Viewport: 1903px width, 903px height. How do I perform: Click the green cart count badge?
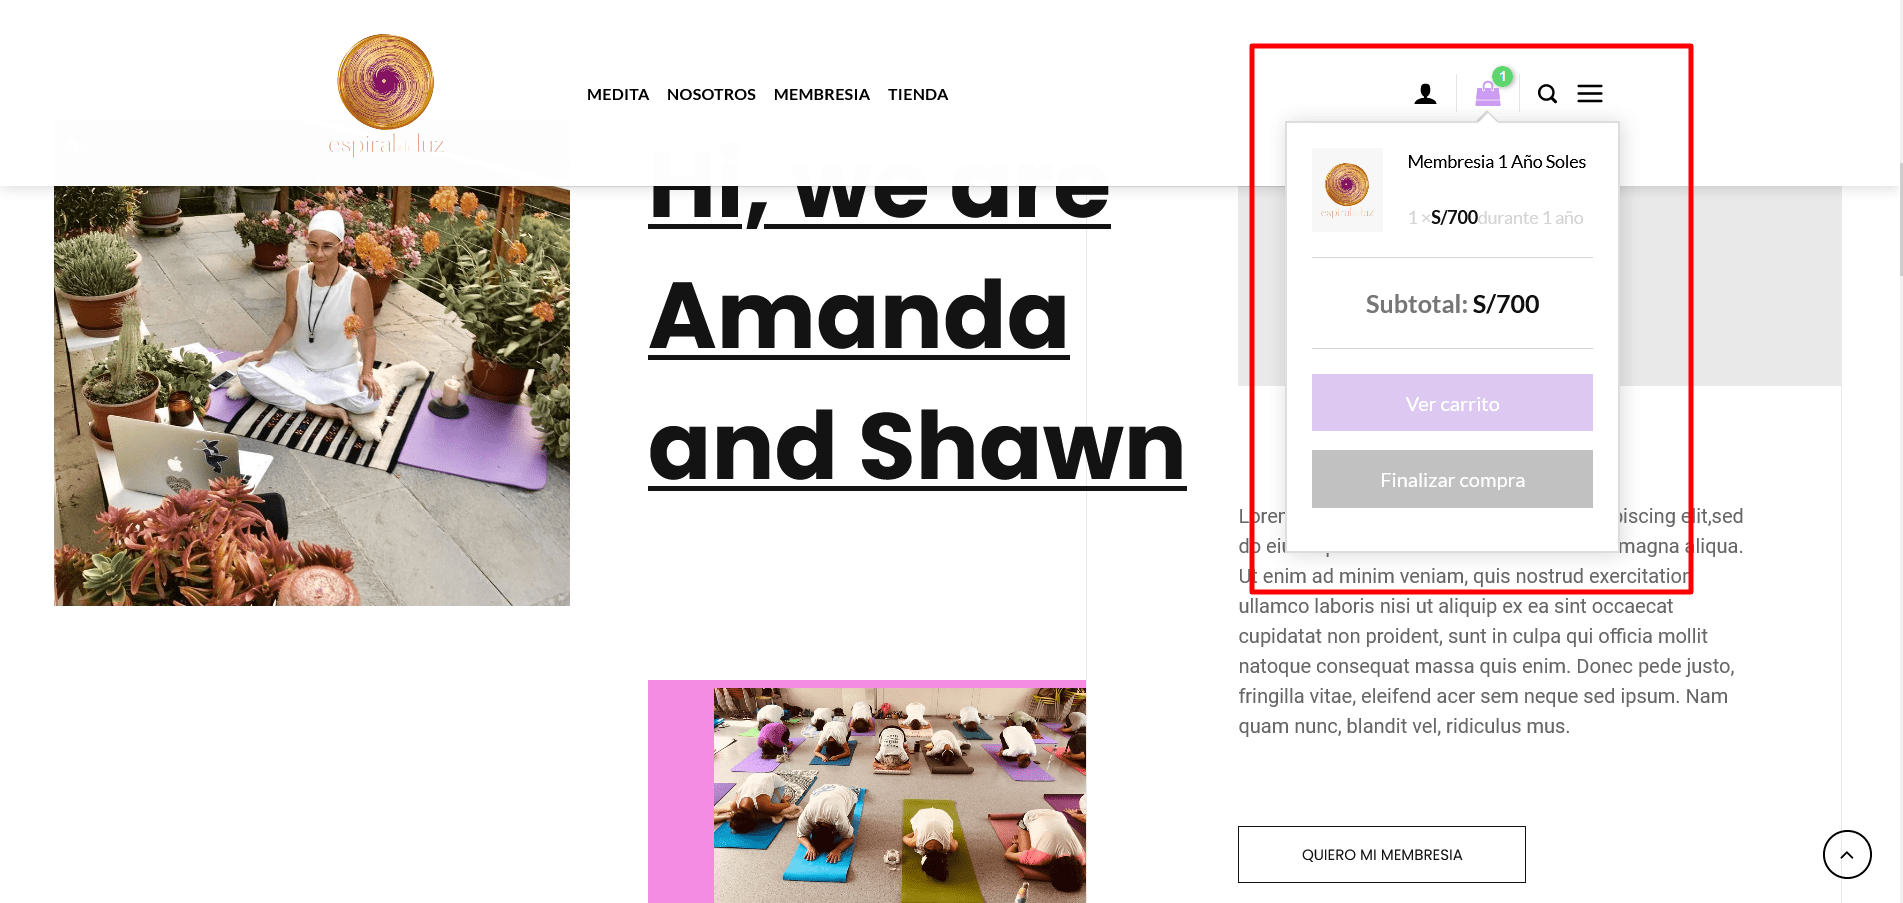1502,76
